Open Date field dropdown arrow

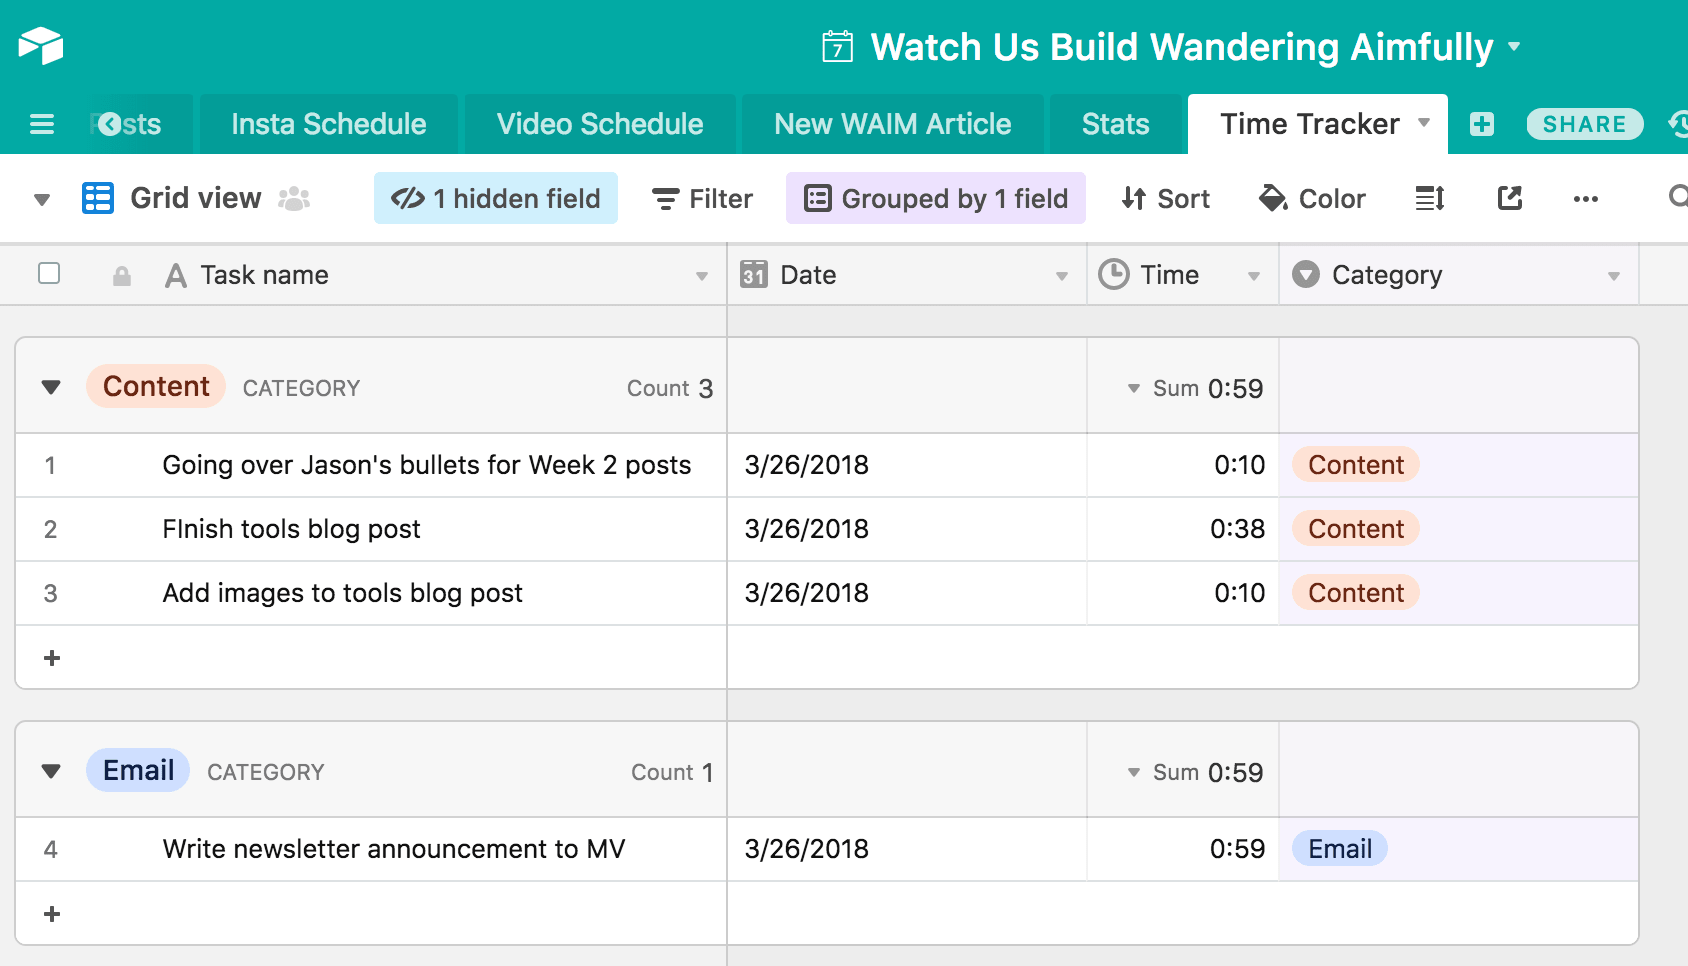click(1062, 276)
